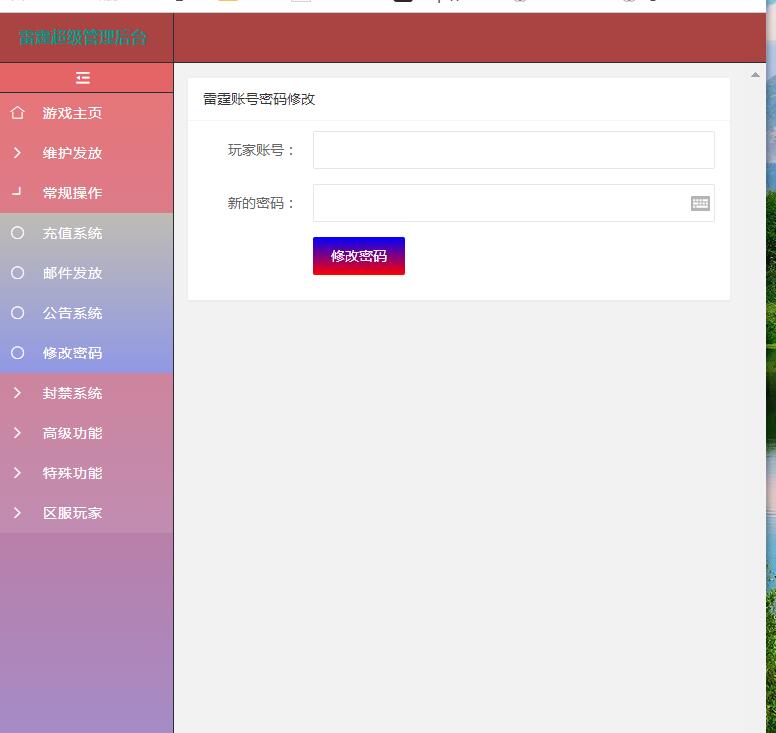This screenshot has height=733, width=776.
Task: Click the 雷霆超级管理后台 header title
Action: click(x=83, y=38)
